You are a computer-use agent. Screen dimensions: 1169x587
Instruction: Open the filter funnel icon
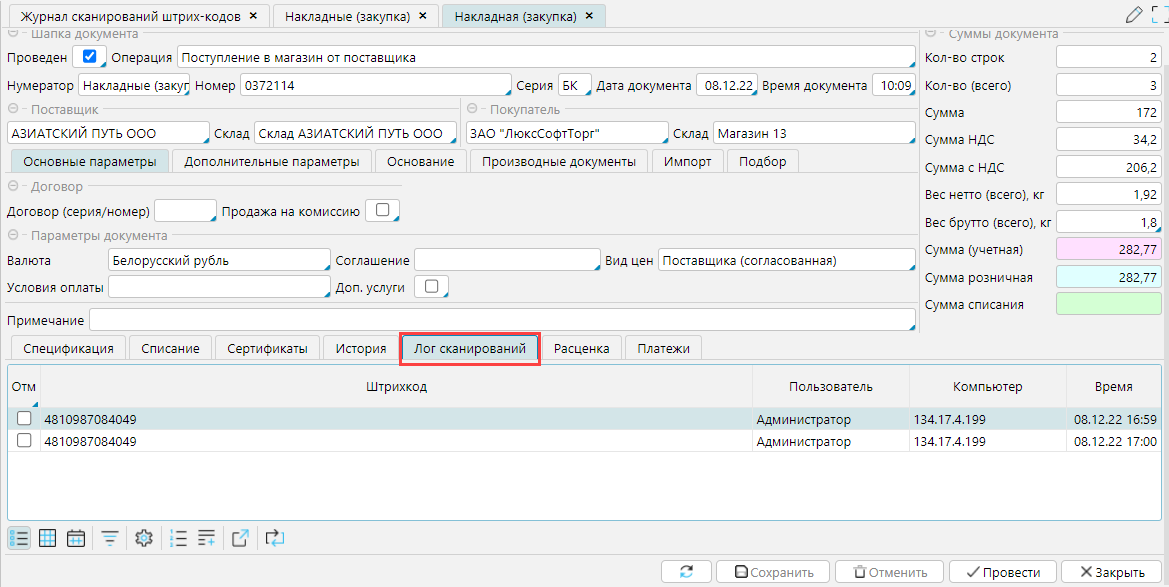[109, 538]
